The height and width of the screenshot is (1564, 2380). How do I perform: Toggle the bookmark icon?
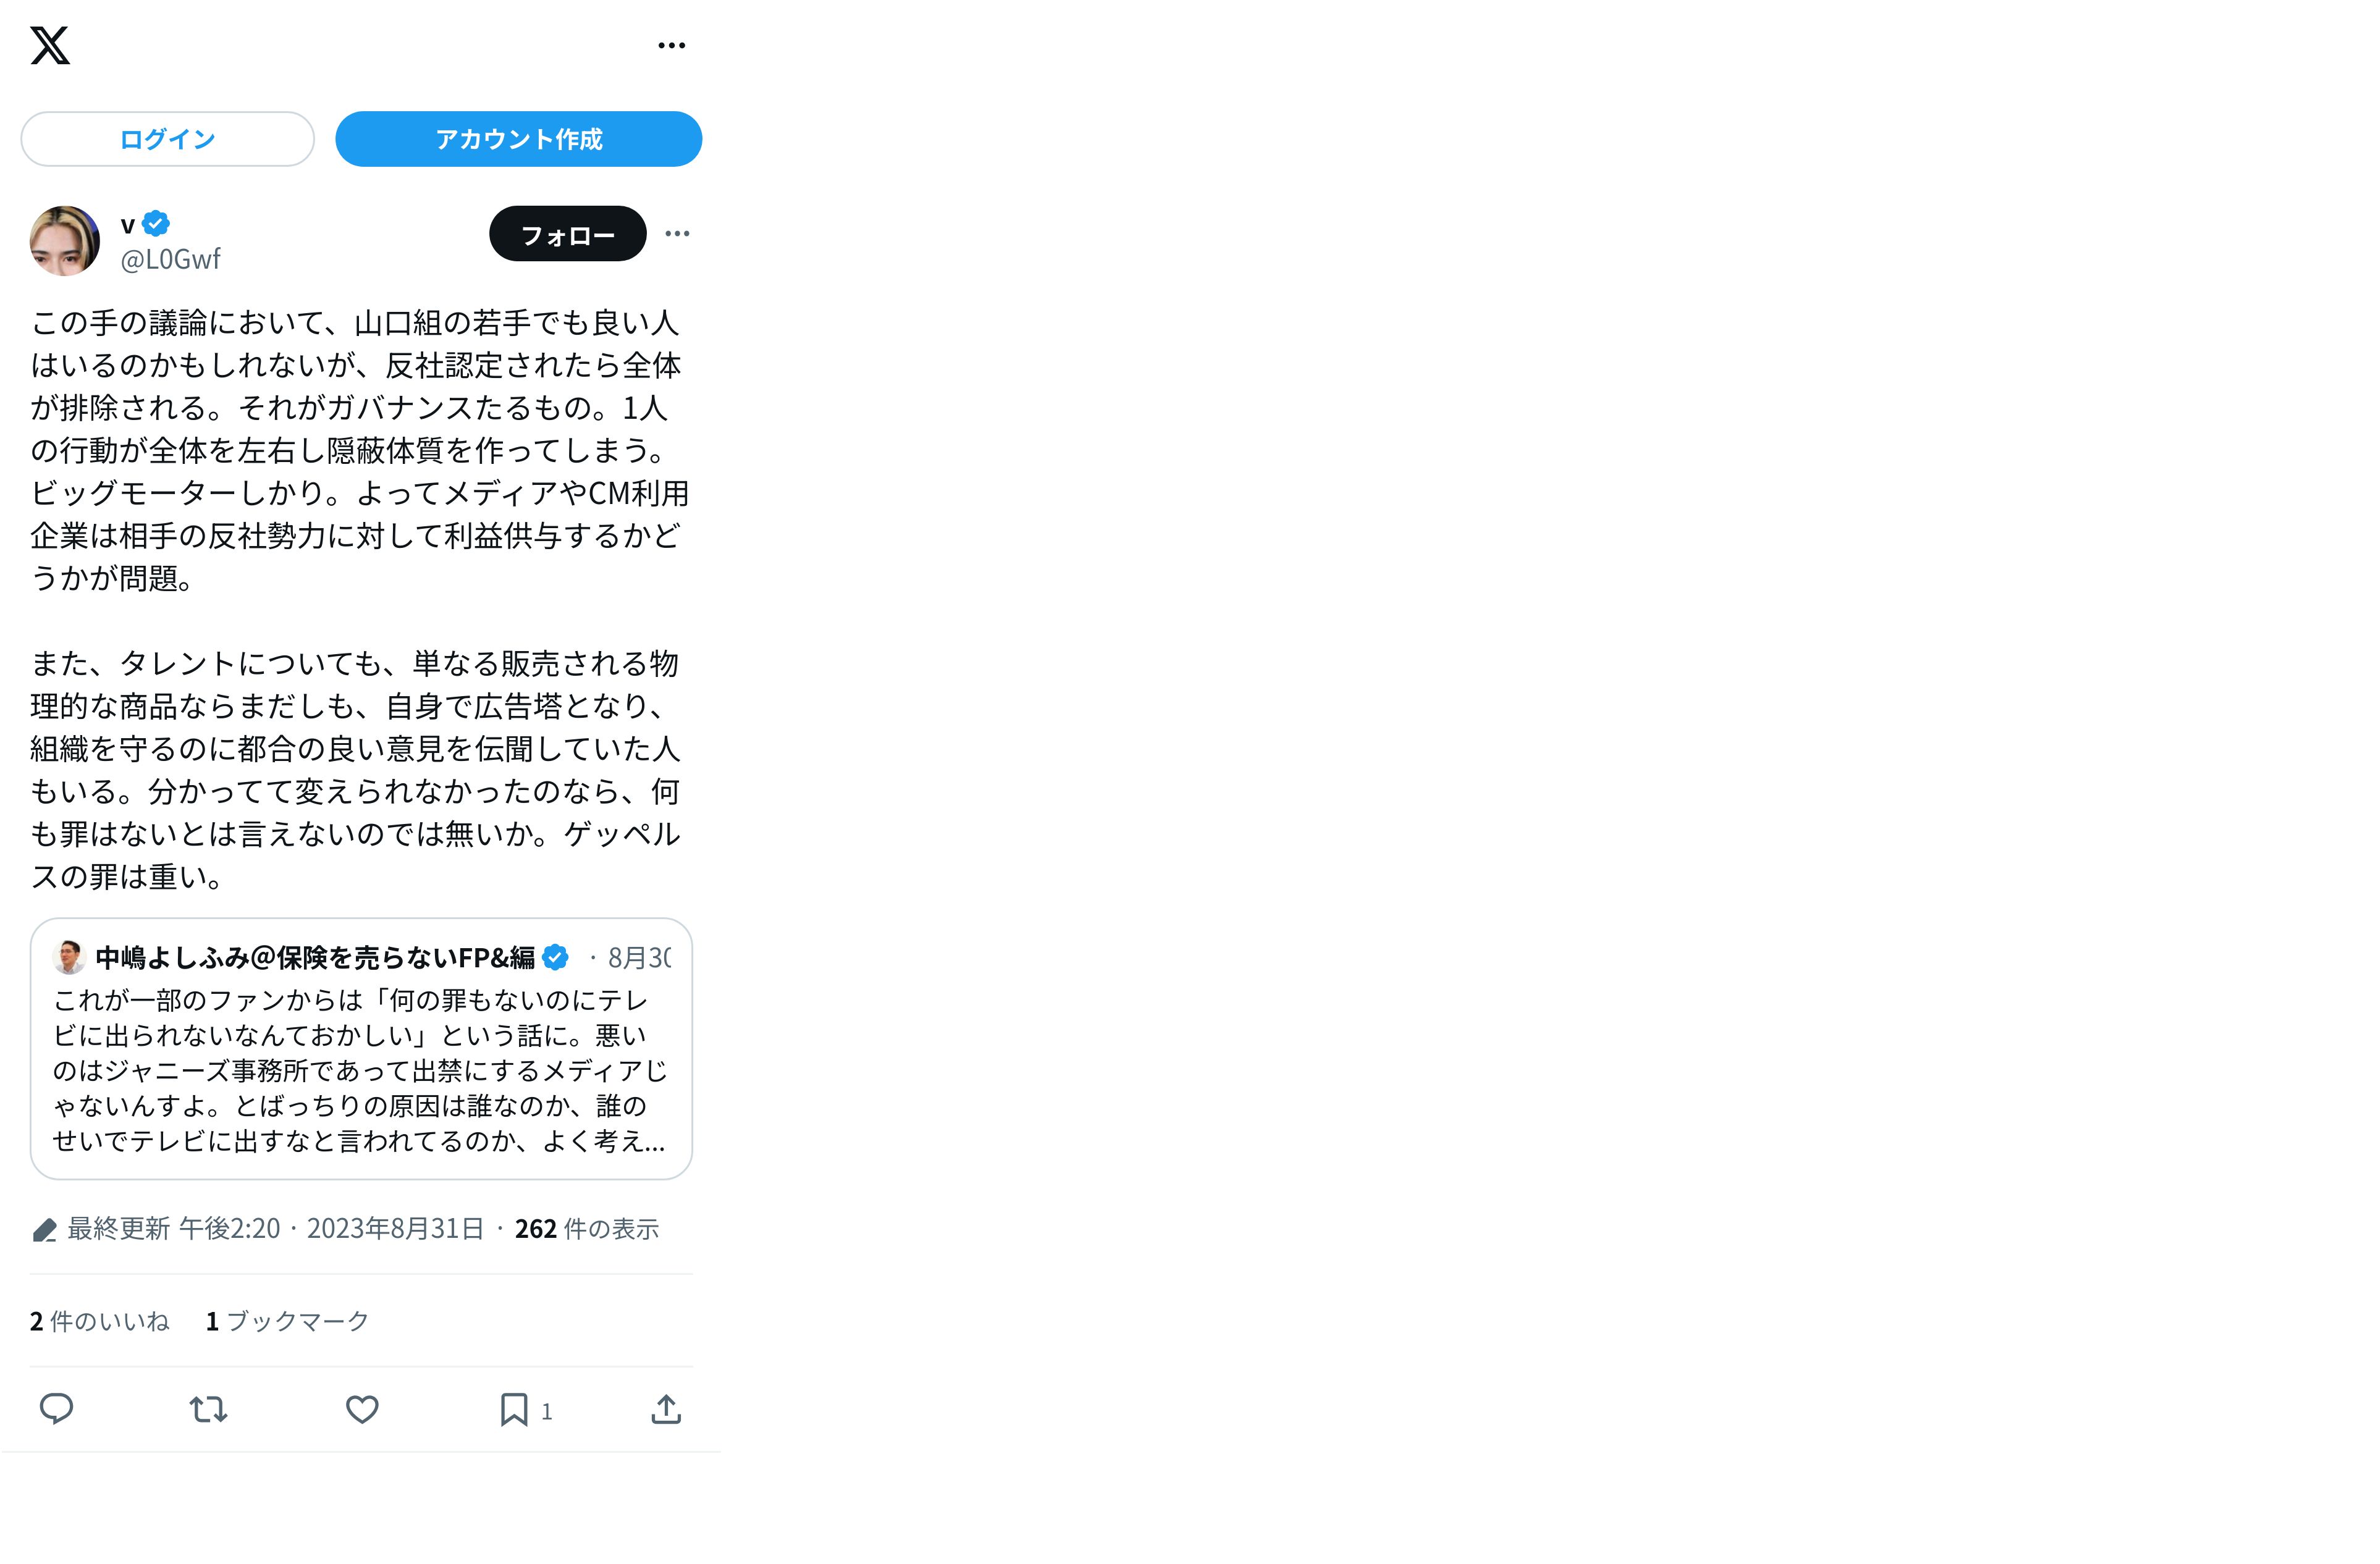[514, 1409]
